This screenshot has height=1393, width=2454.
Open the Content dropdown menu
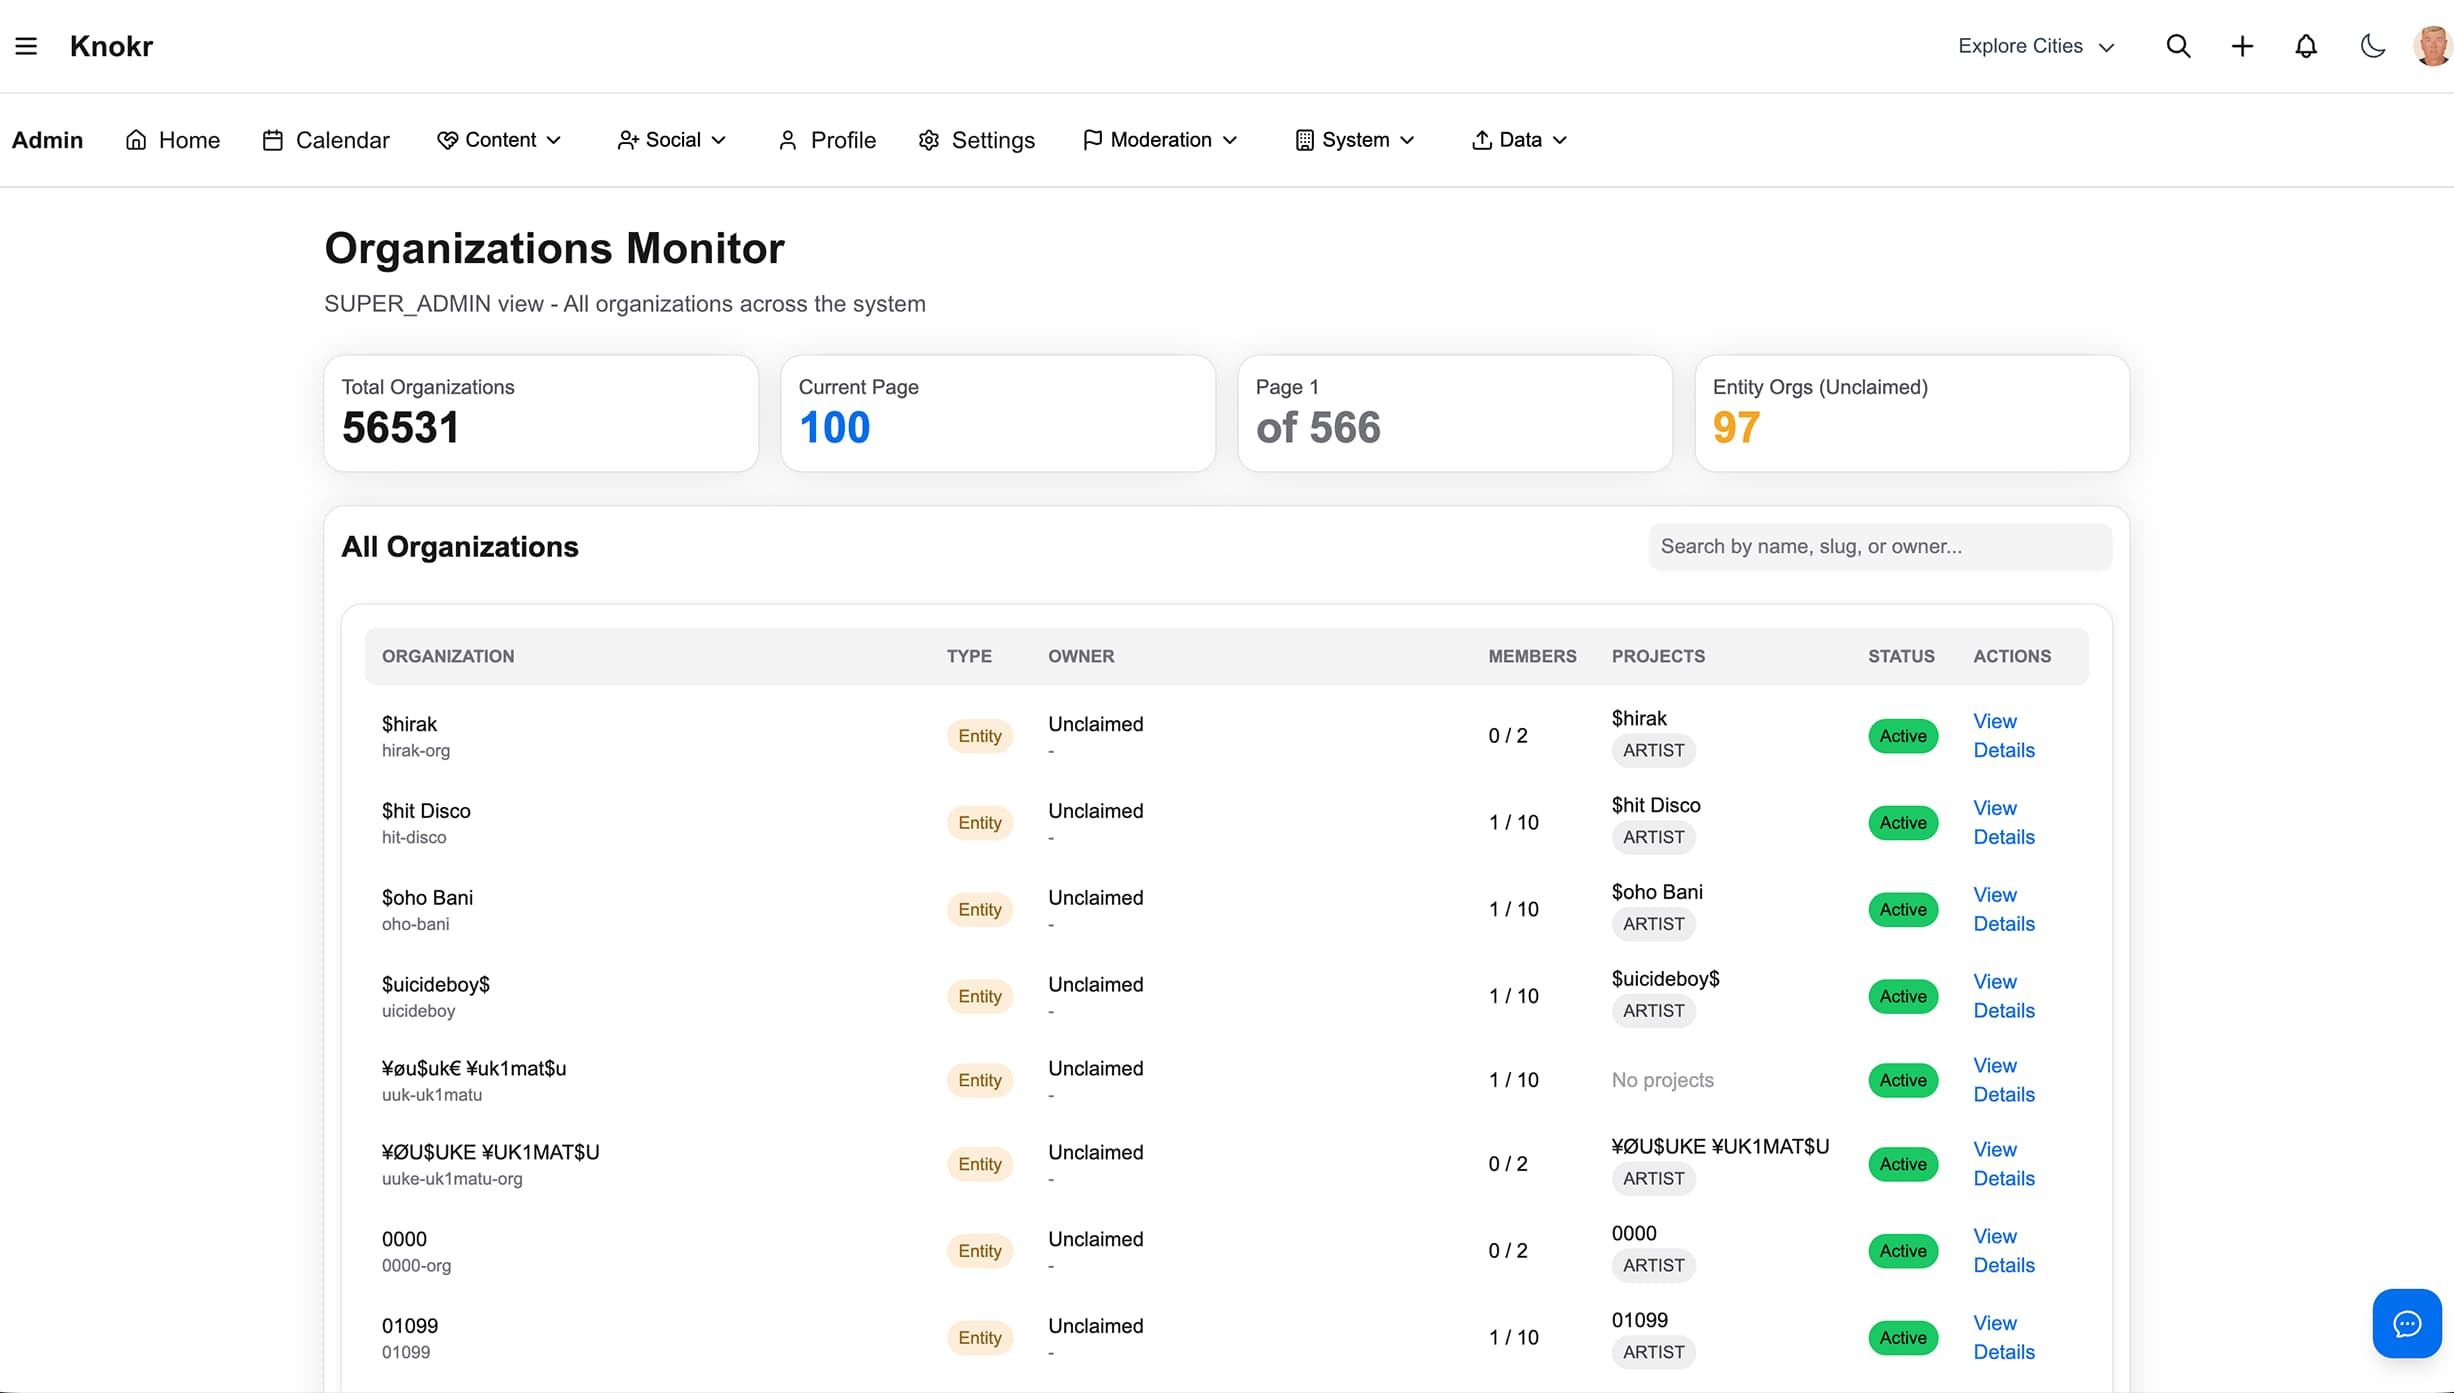[499, 140]
